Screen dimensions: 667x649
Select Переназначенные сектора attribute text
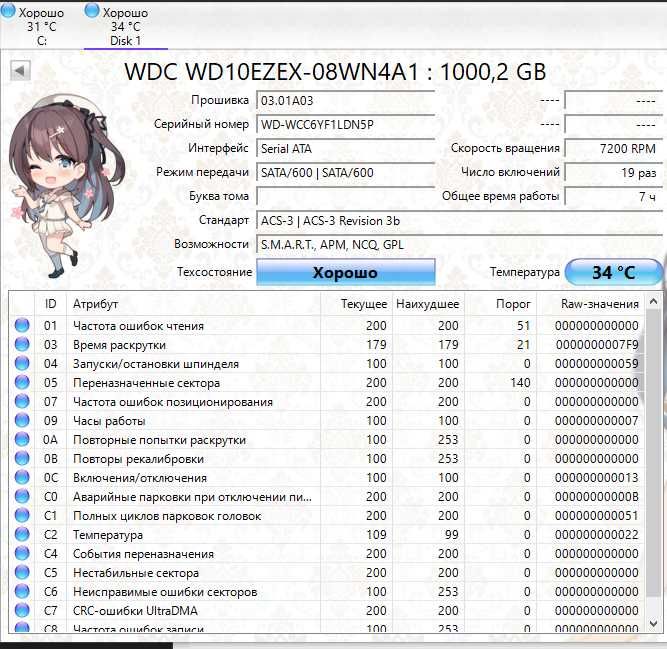[x=146, y=383]
